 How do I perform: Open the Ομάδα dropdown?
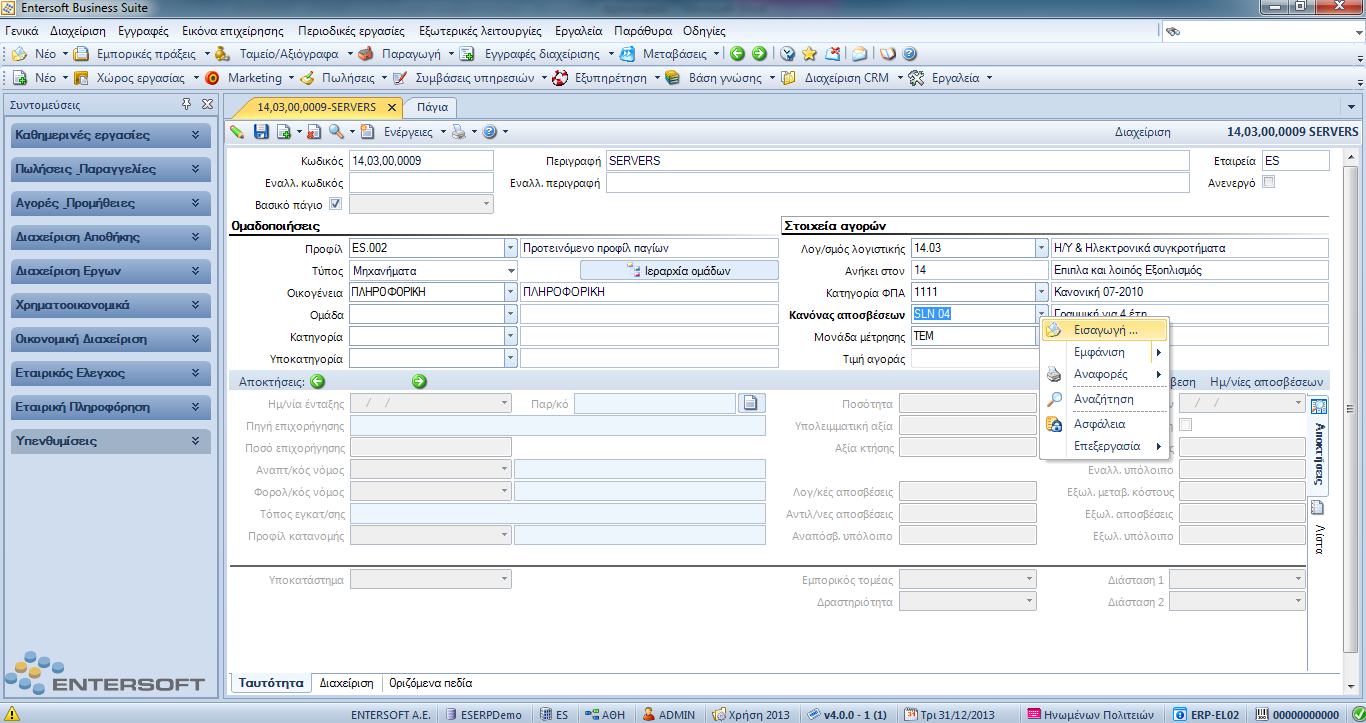(510, 314)
